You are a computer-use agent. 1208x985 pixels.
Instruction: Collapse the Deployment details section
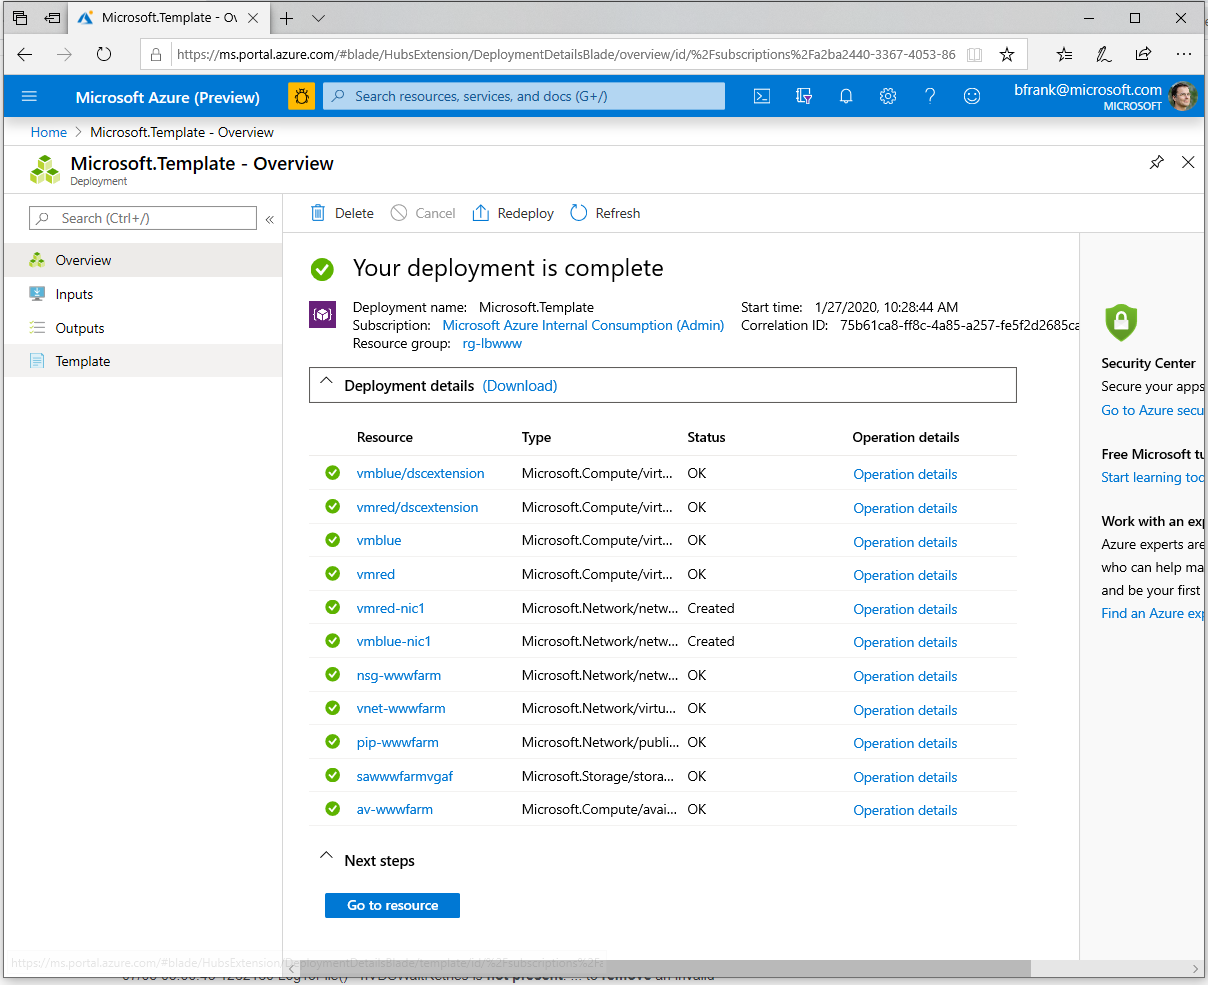tap(326, 385)
